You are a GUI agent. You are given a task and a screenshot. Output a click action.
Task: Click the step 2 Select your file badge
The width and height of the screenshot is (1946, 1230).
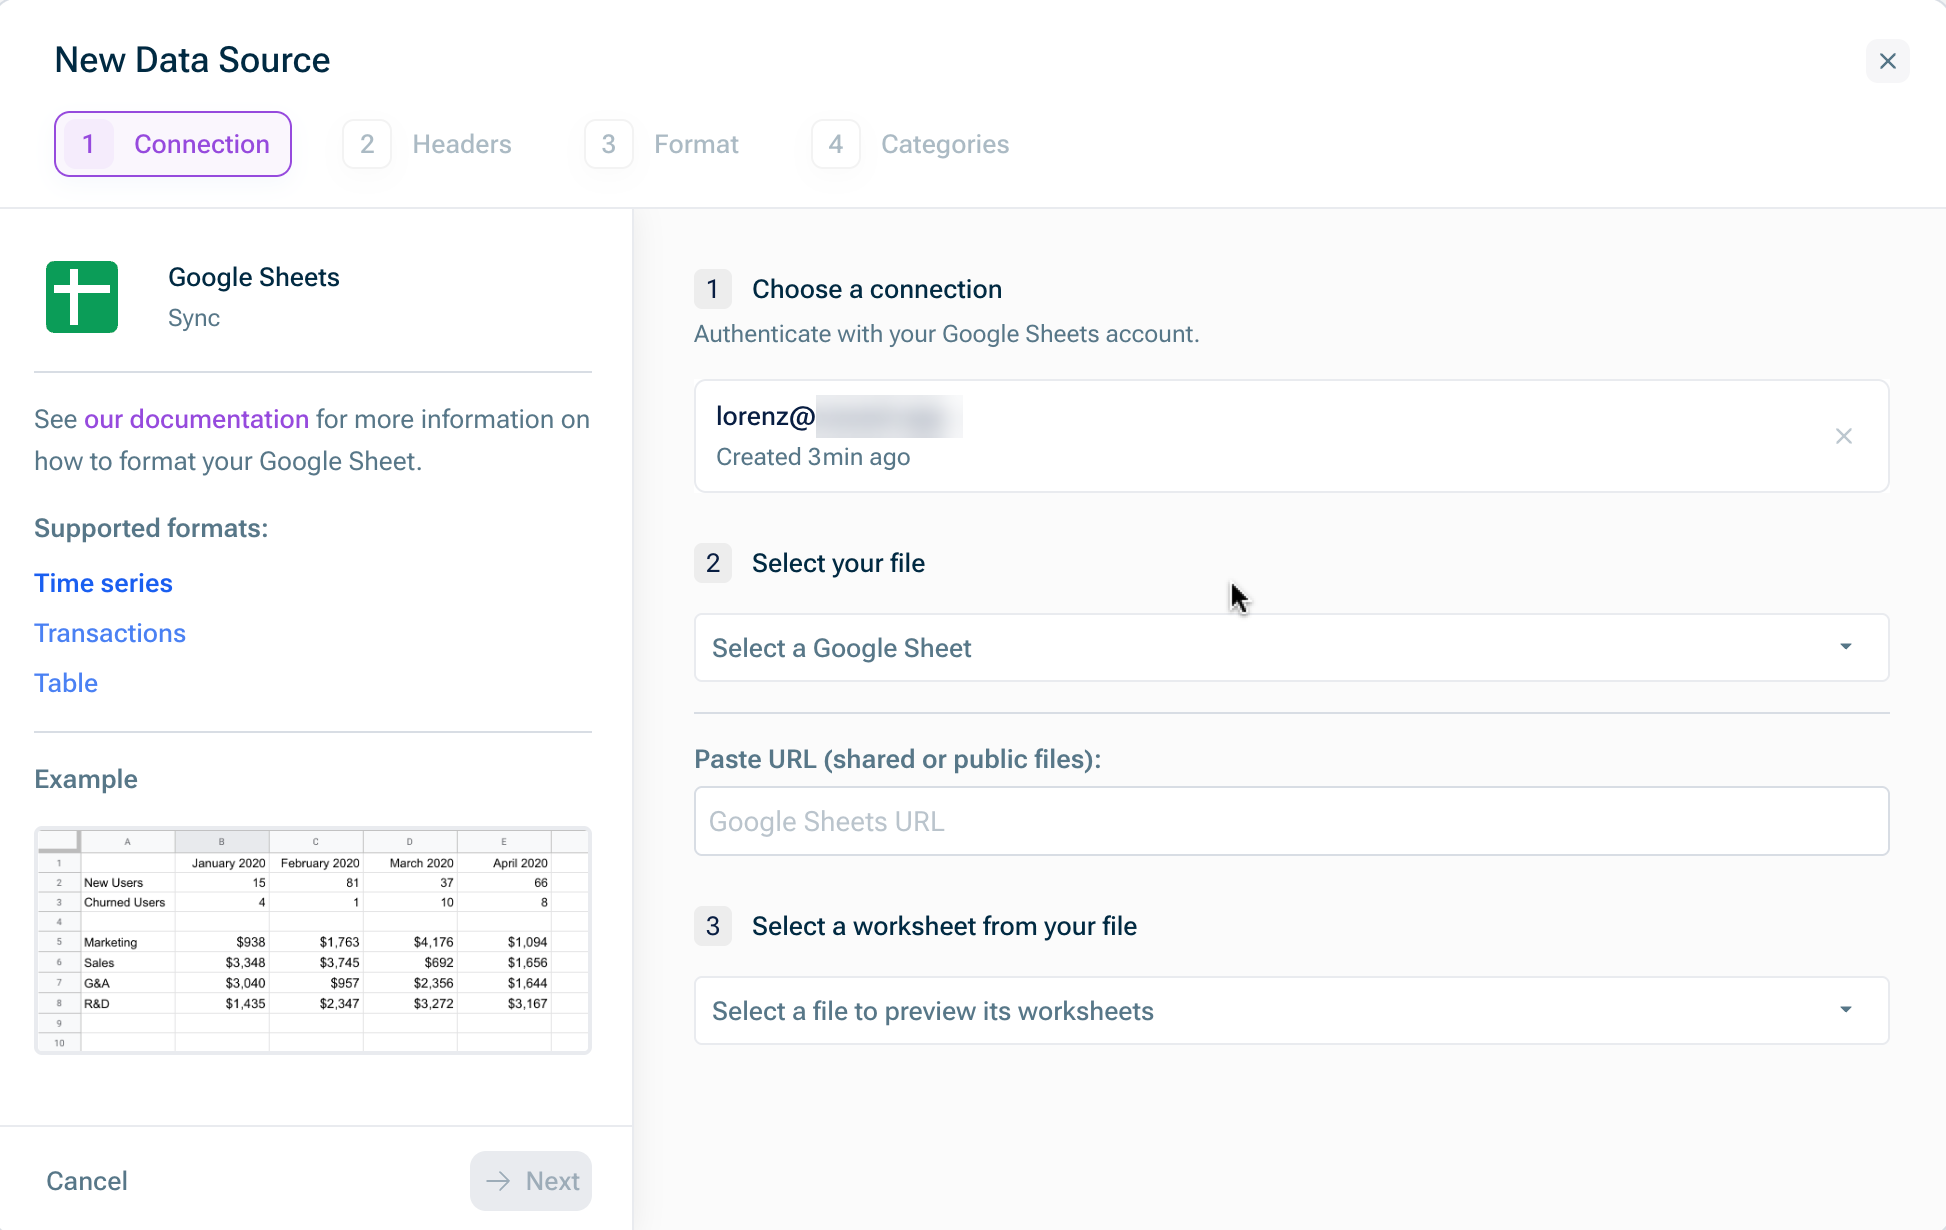(x=713, y=563)
